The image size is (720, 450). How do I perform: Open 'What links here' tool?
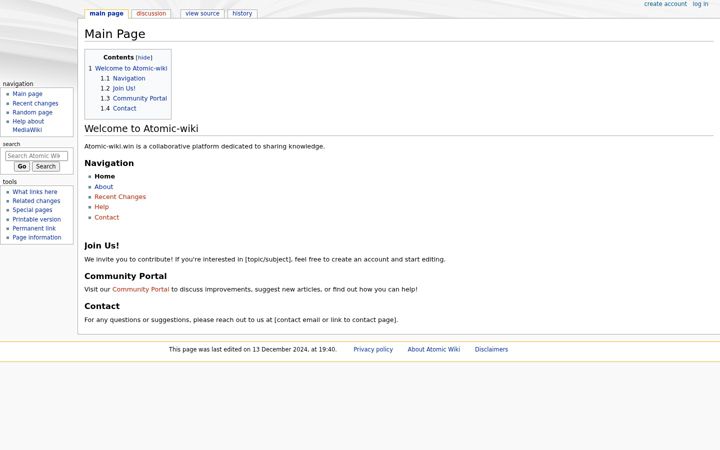pos(35,192)
